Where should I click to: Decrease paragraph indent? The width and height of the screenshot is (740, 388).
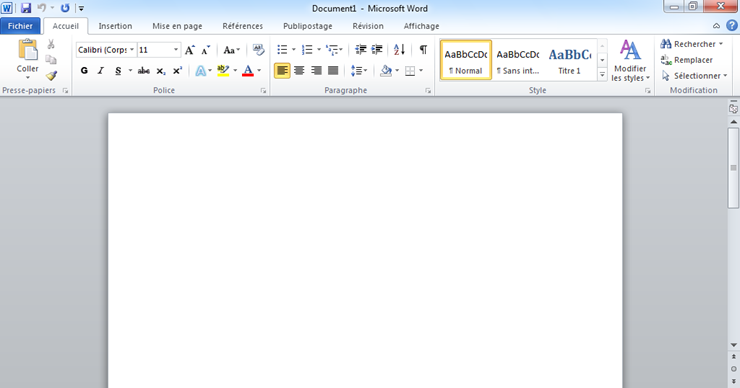coord(361,50)
